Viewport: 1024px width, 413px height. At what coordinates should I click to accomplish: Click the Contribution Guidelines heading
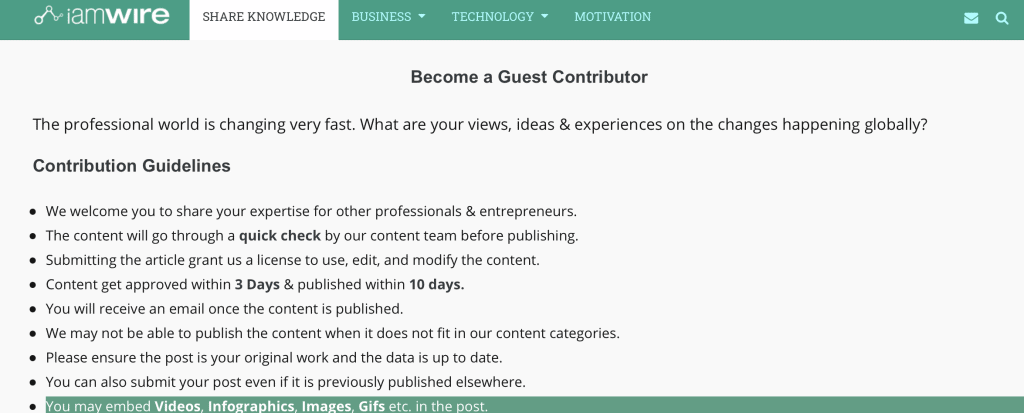[x=131, y=166]
